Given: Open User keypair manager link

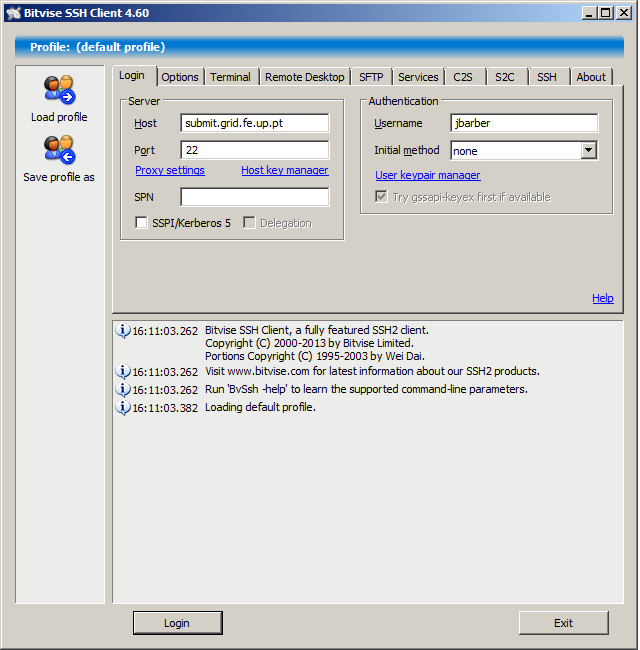Looking at the screenshot, I should pyautogui.click(x=428, y=175).
